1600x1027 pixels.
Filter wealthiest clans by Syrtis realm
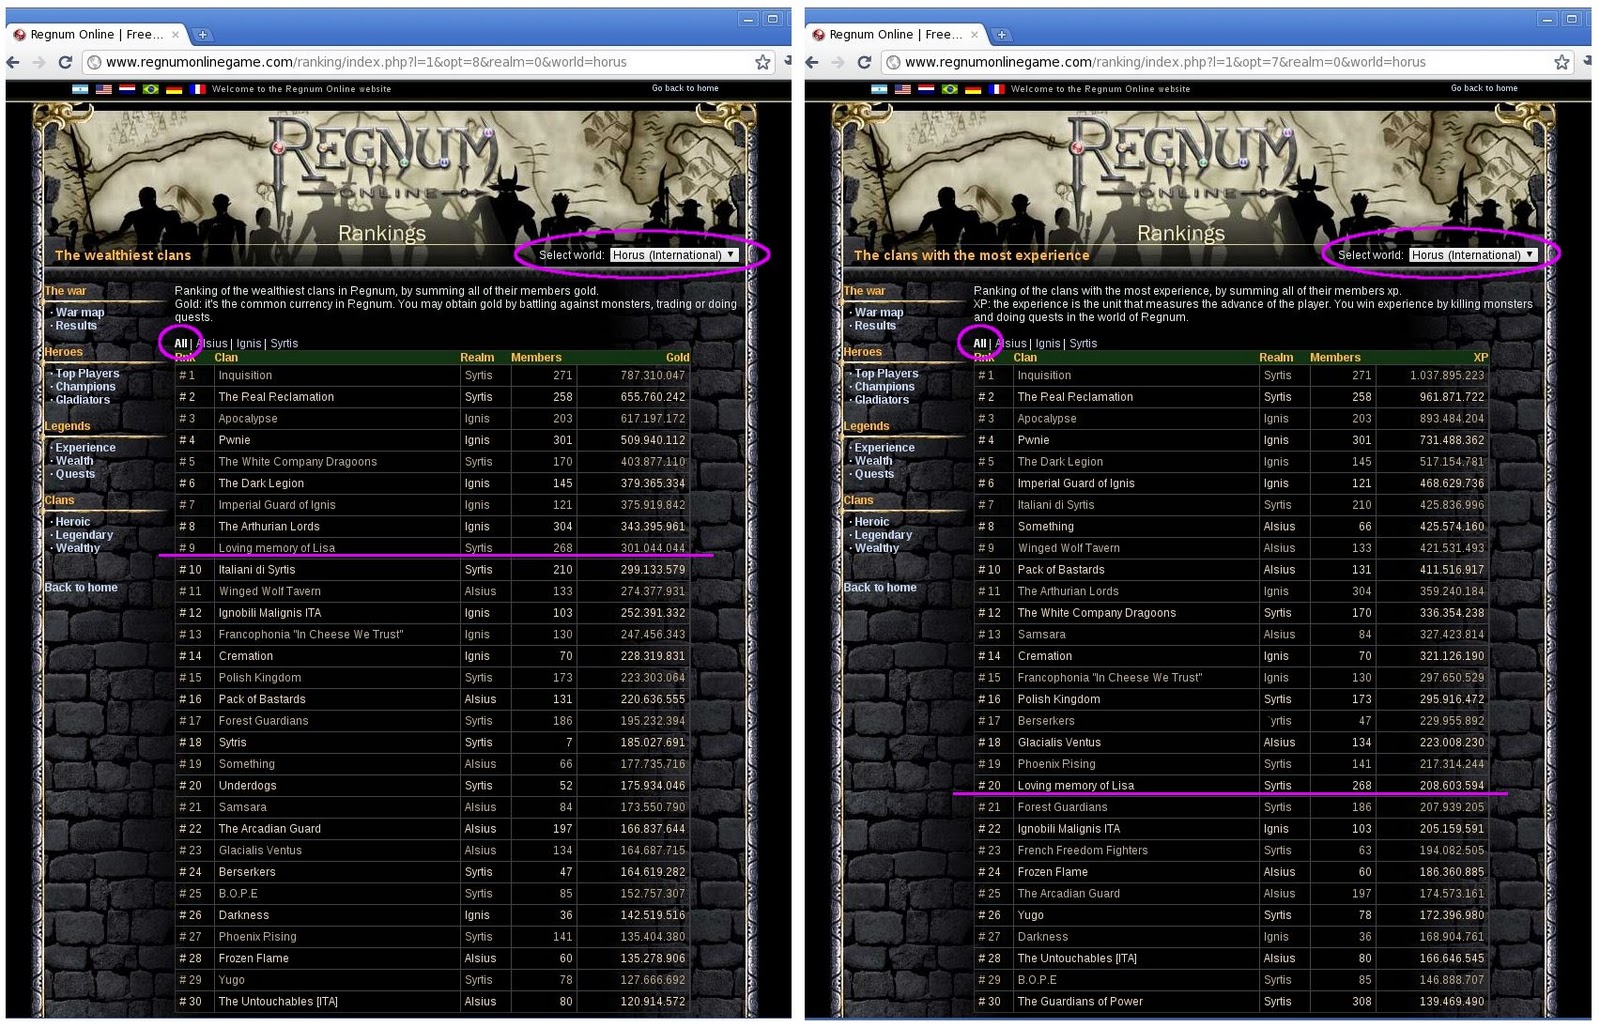click(284, 343)
